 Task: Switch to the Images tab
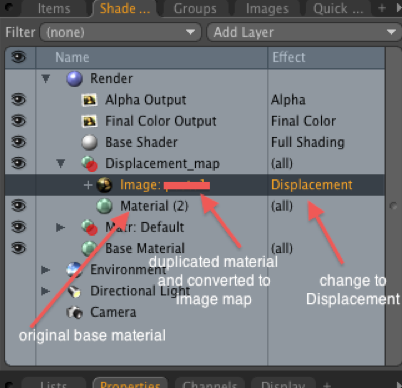pyautogui.click(x=267, y=9)
